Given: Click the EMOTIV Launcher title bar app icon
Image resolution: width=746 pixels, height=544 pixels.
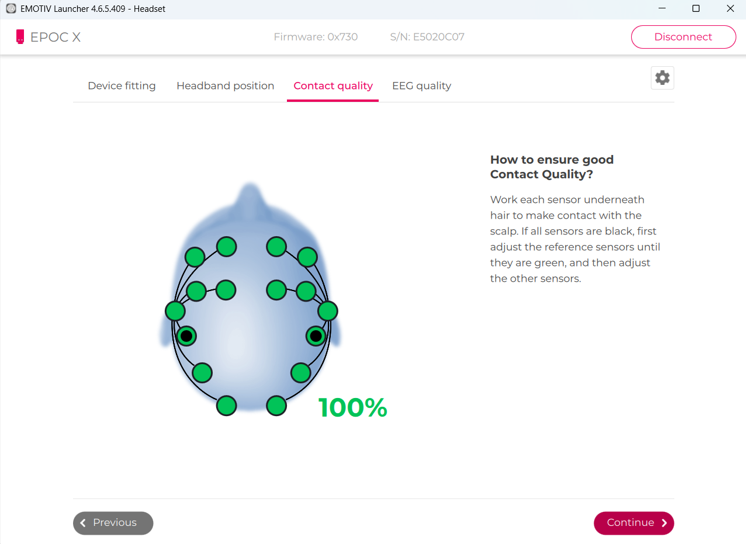Looking at the screenshot, I should (x=10, y=9).
